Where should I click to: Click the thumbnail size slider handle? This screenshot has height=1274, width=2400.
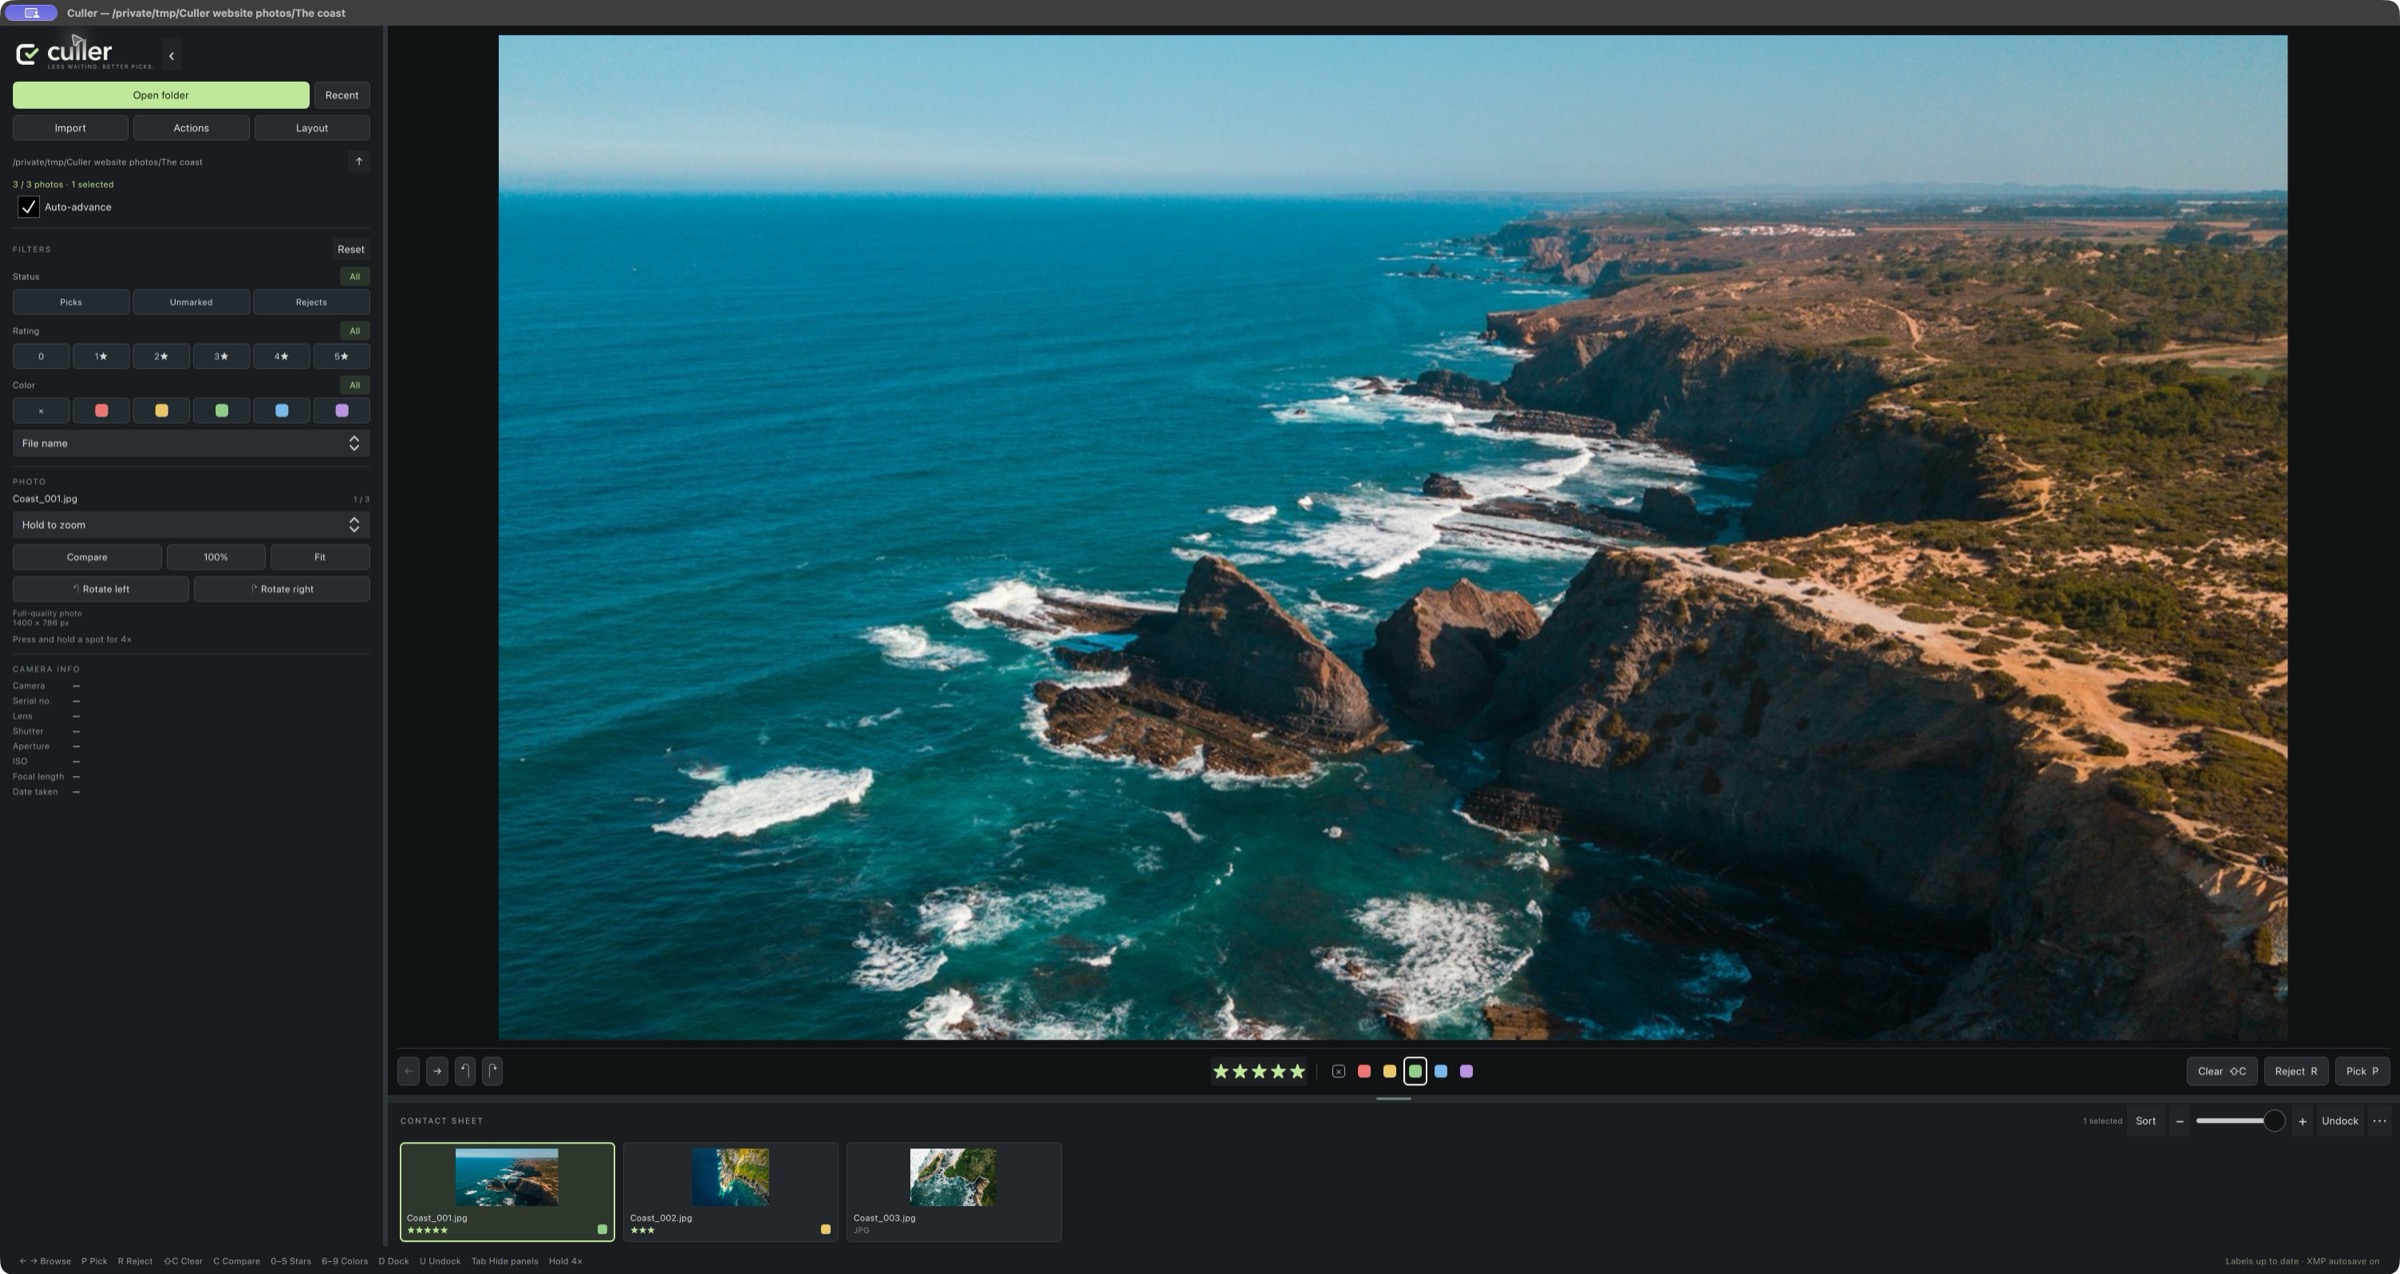click(x=2274, y=1121)
